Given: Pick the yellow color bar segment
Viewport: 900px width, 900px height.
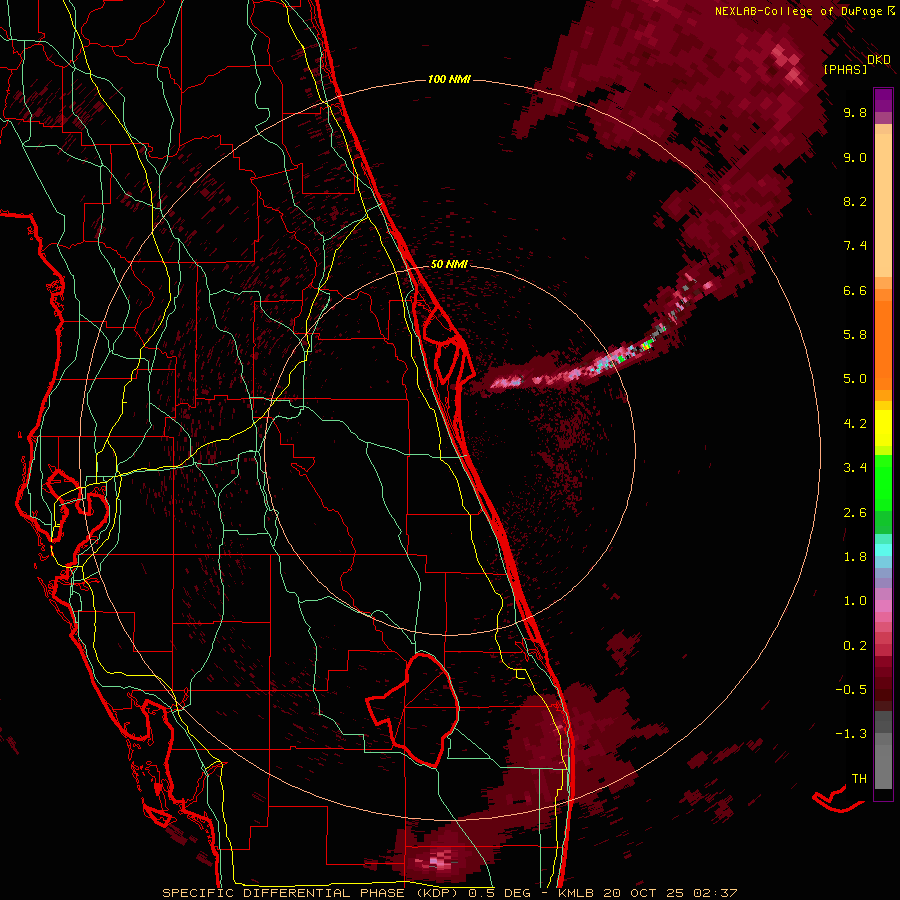Looking at the screenshot, I should tap(883, 428).
